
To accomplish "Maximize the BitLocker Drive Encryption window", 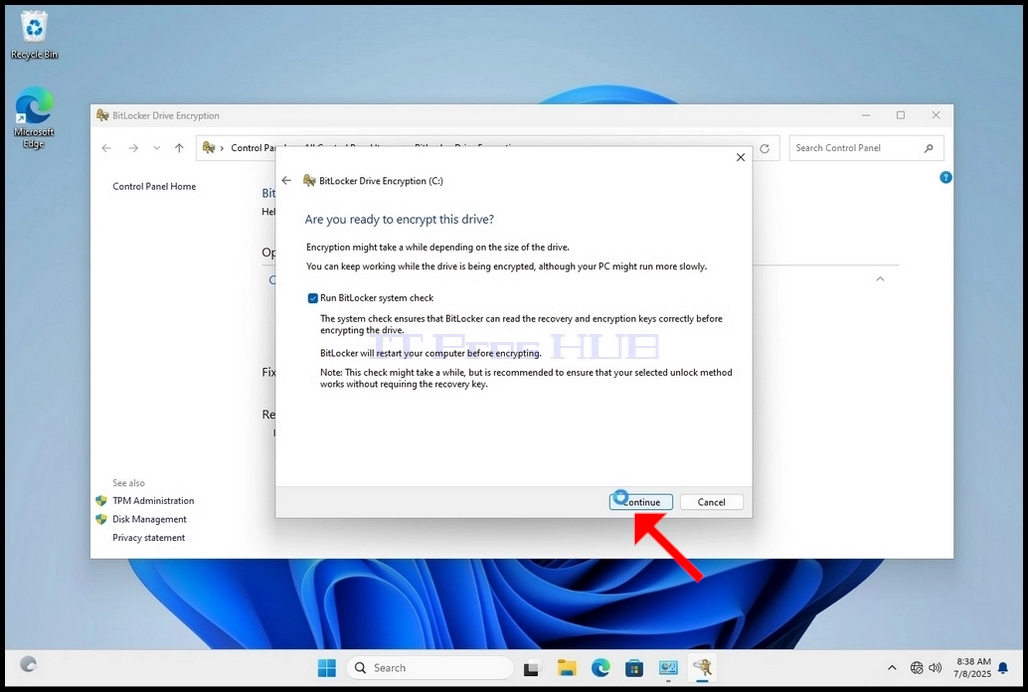I will pyautogui.click(x=901, y=115).
